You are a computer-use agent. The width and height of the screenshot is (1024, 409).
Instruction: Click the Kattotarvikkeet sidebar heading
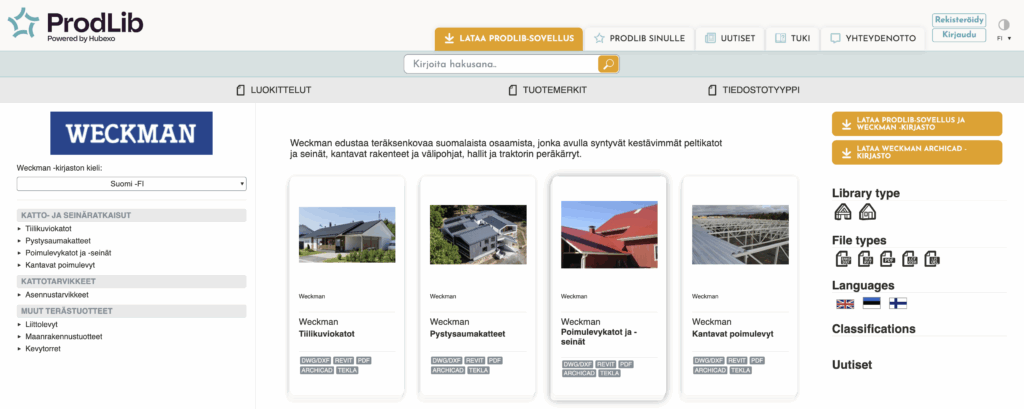(x=131, y=282)
